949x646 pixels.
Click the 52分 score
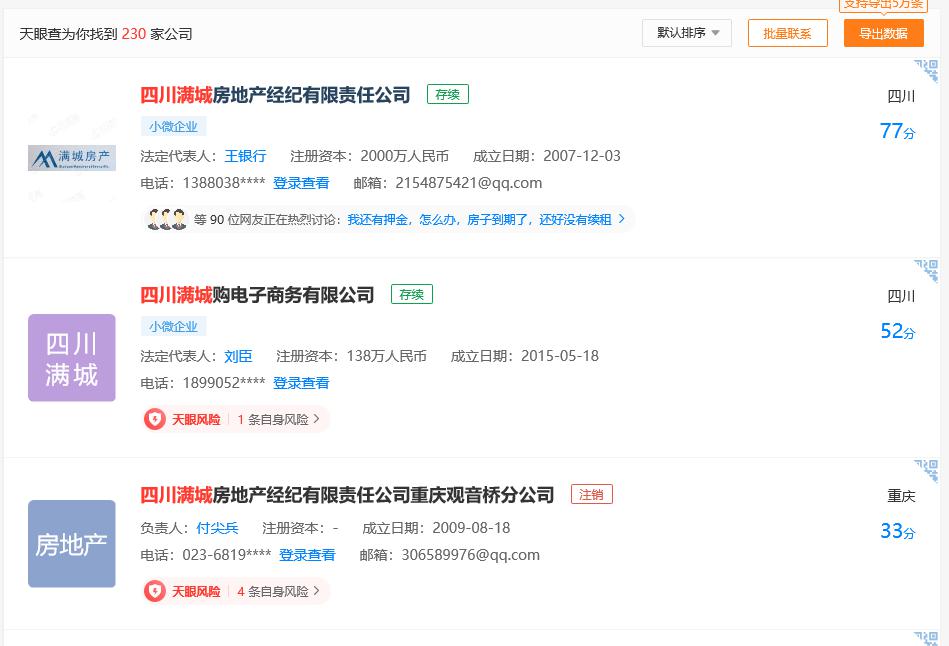898,331
